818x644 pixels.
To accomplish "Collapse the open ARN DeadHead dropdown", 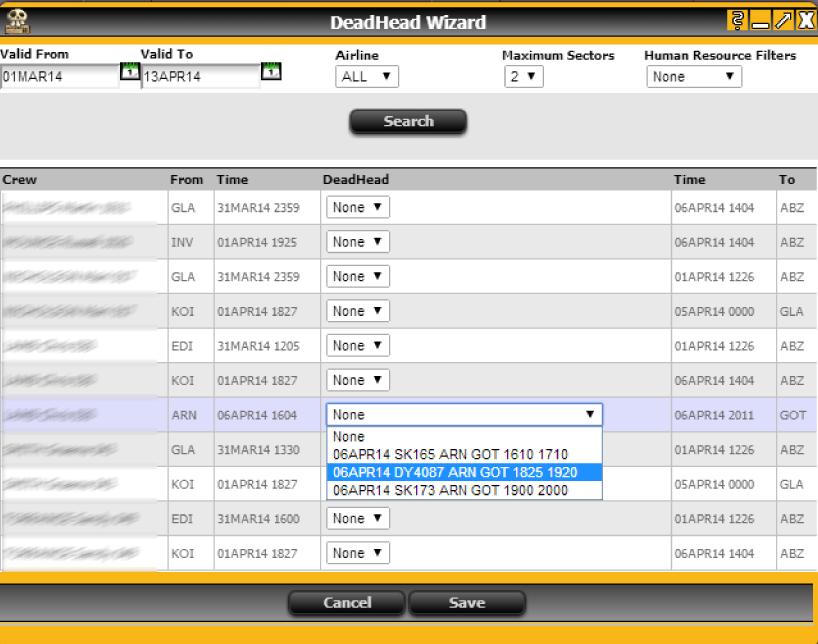I will [464, 414].
